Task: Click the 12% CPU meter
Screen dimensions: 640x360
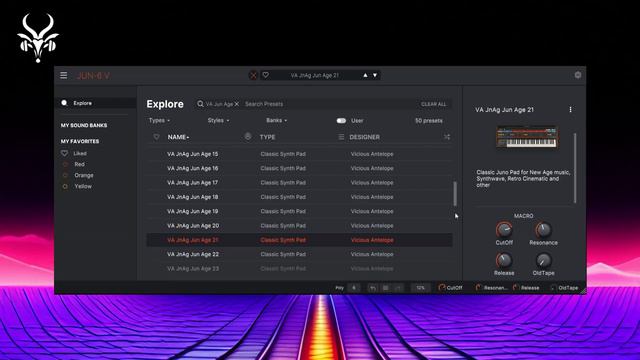Action: (420, 288)
